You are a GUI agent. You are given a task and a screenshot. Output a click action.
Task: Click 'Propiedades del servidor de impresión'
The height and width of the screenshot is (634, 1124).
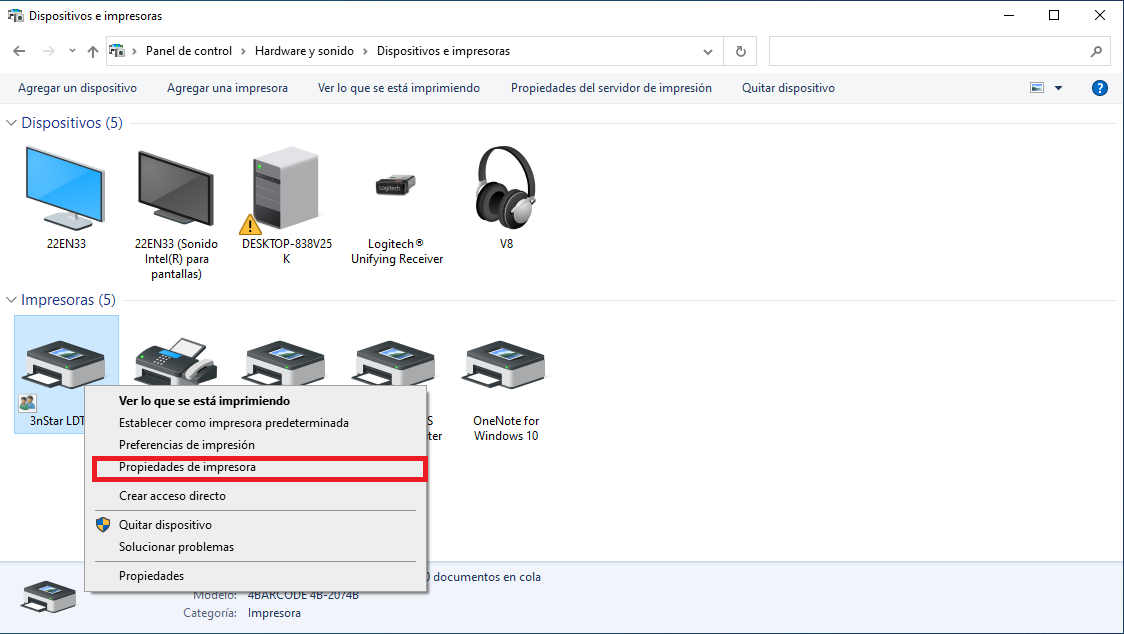[611, 88]
